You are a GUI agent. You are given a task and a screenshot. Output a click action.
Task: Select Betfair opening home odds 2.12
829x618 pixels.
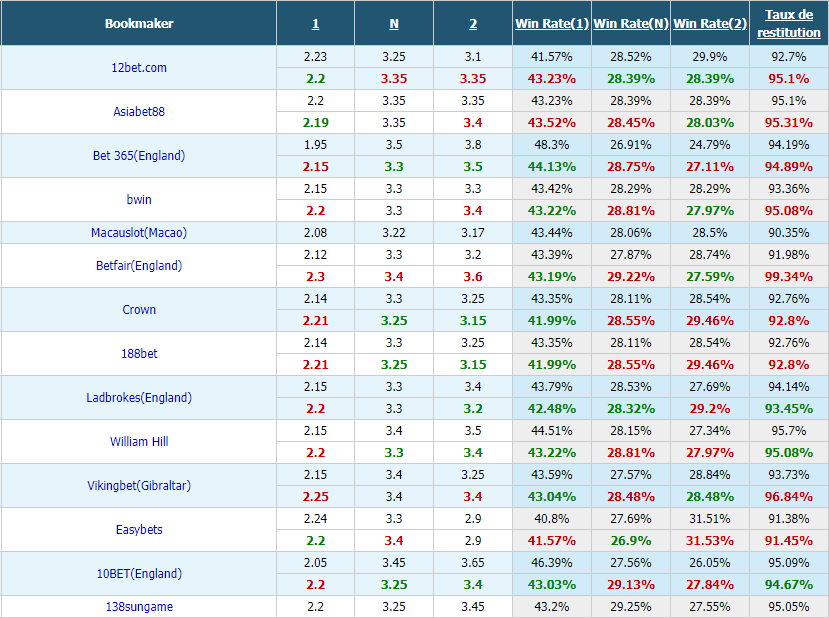point(315,255)
